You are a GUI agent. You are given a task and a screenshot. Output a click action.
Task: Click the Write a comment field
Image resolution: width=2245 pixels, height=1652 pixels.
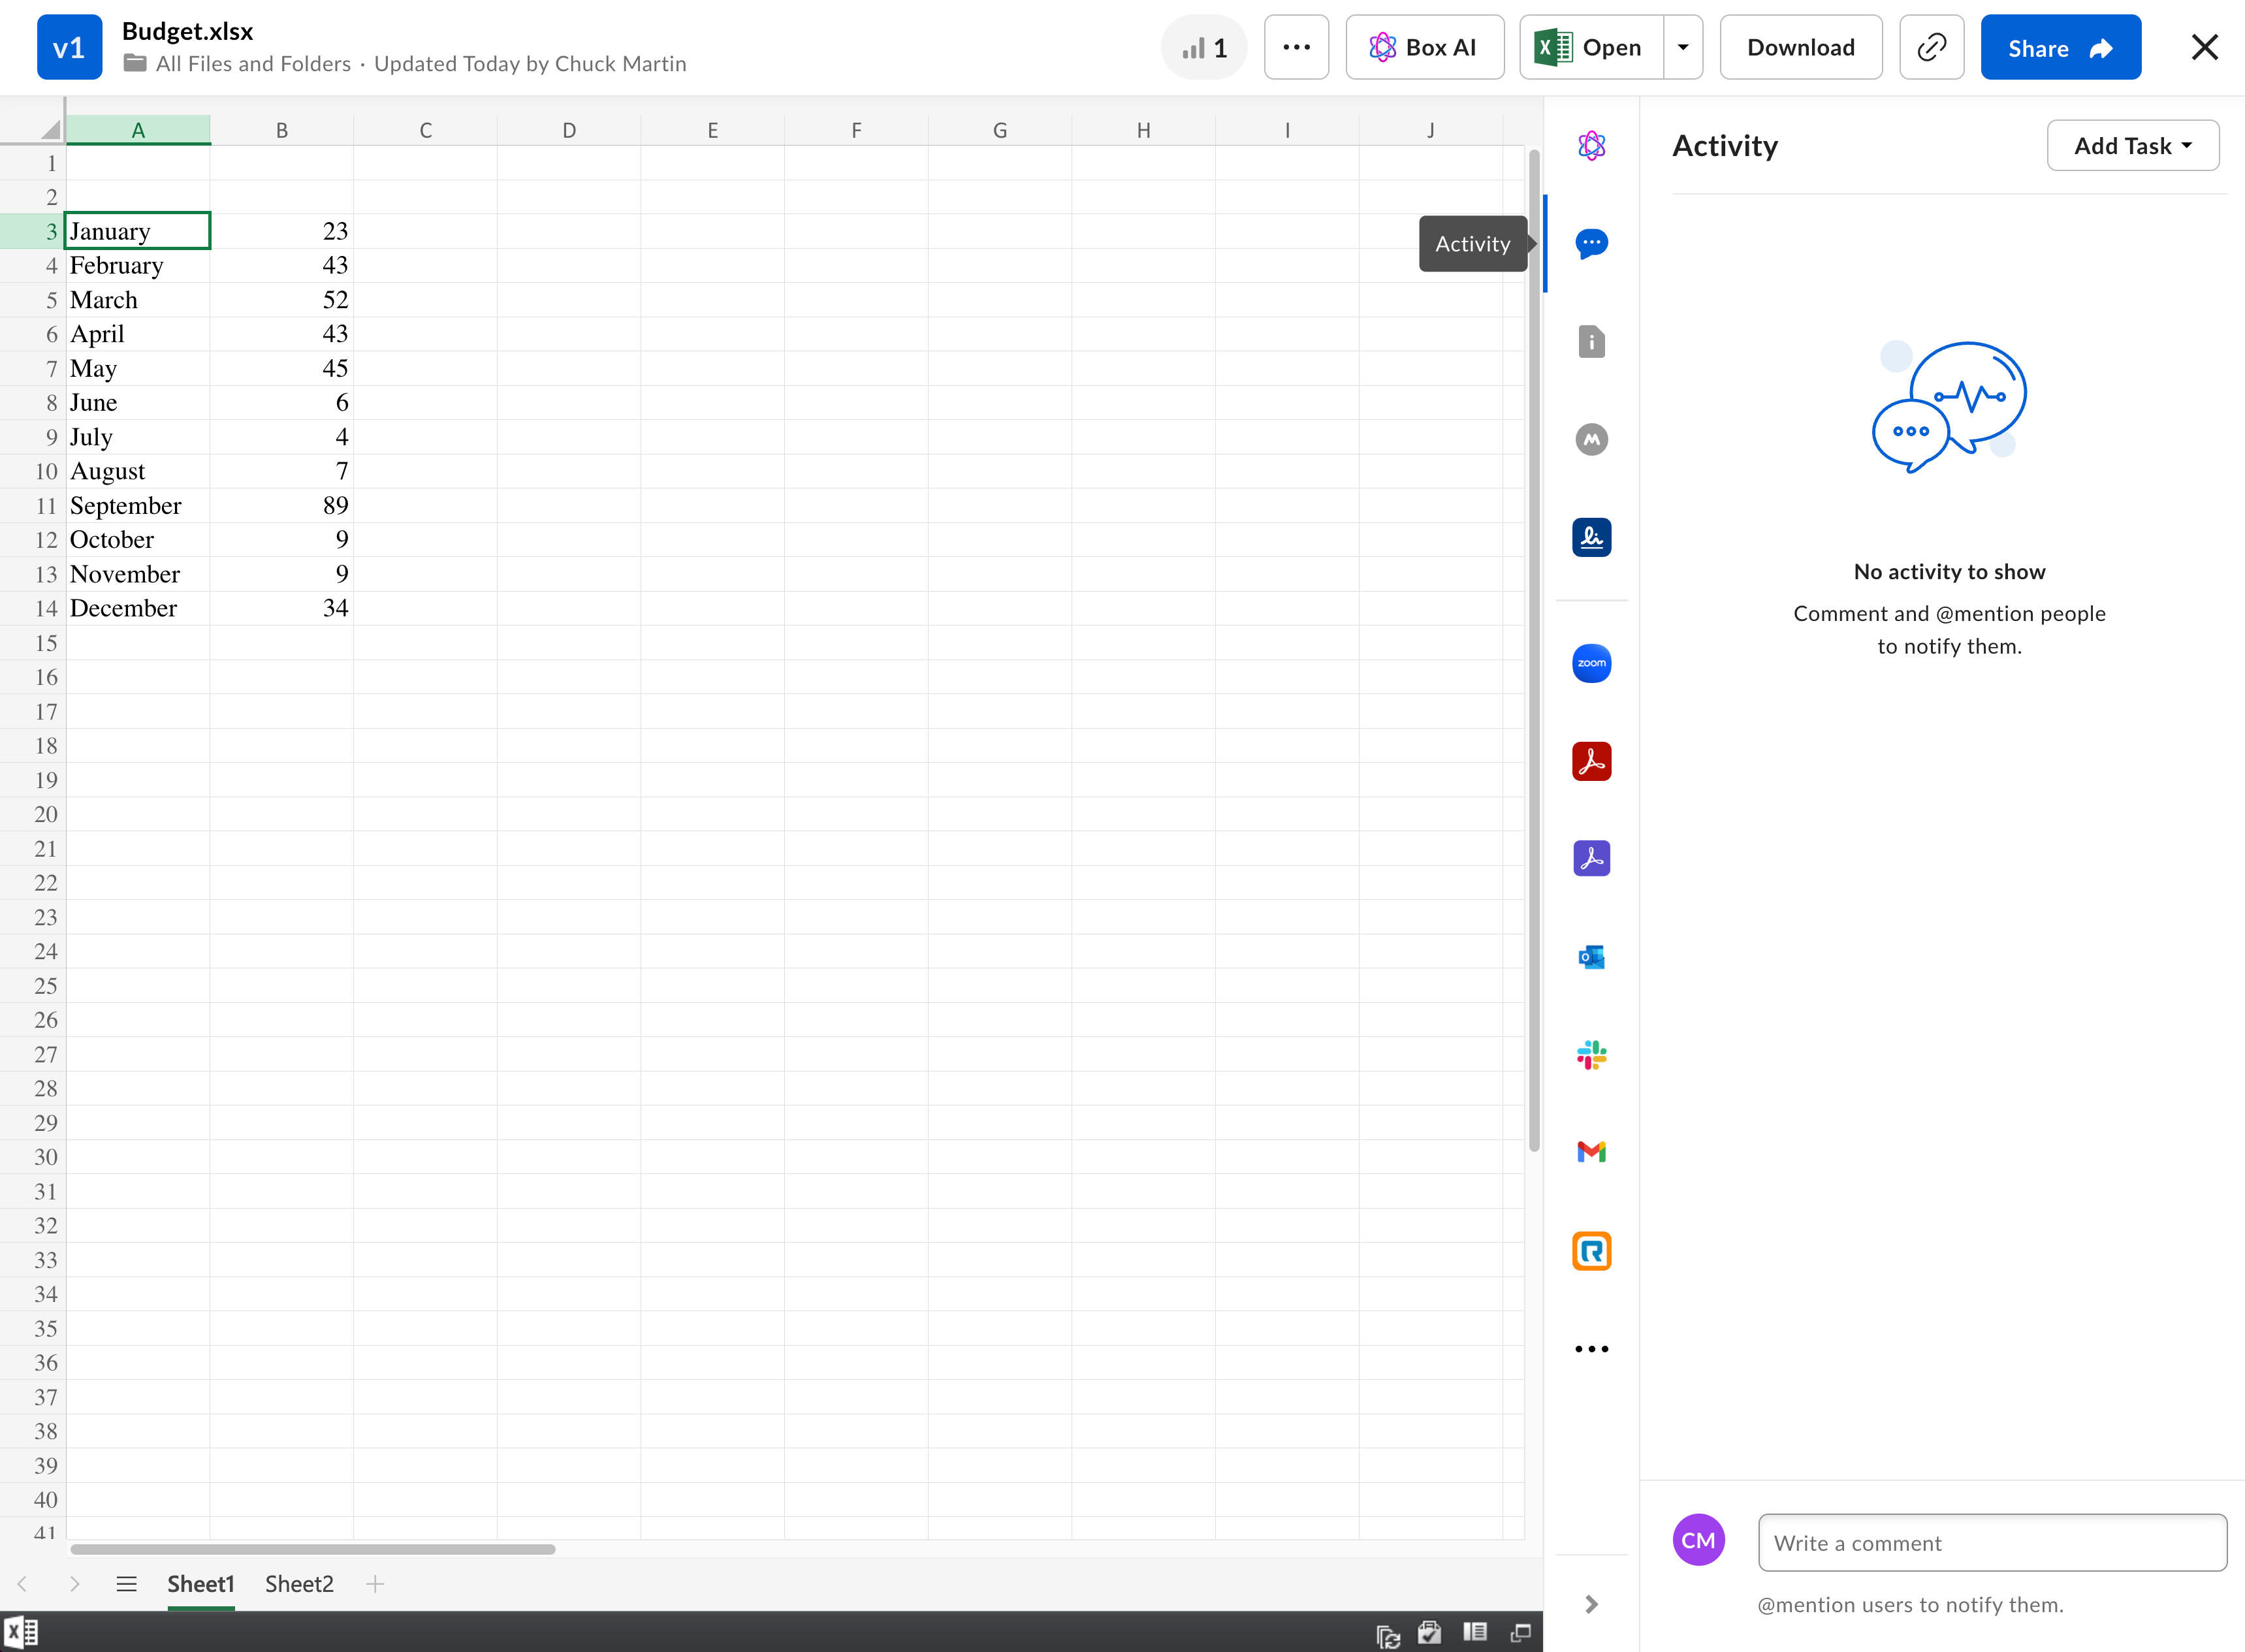click(1991, 1543)
